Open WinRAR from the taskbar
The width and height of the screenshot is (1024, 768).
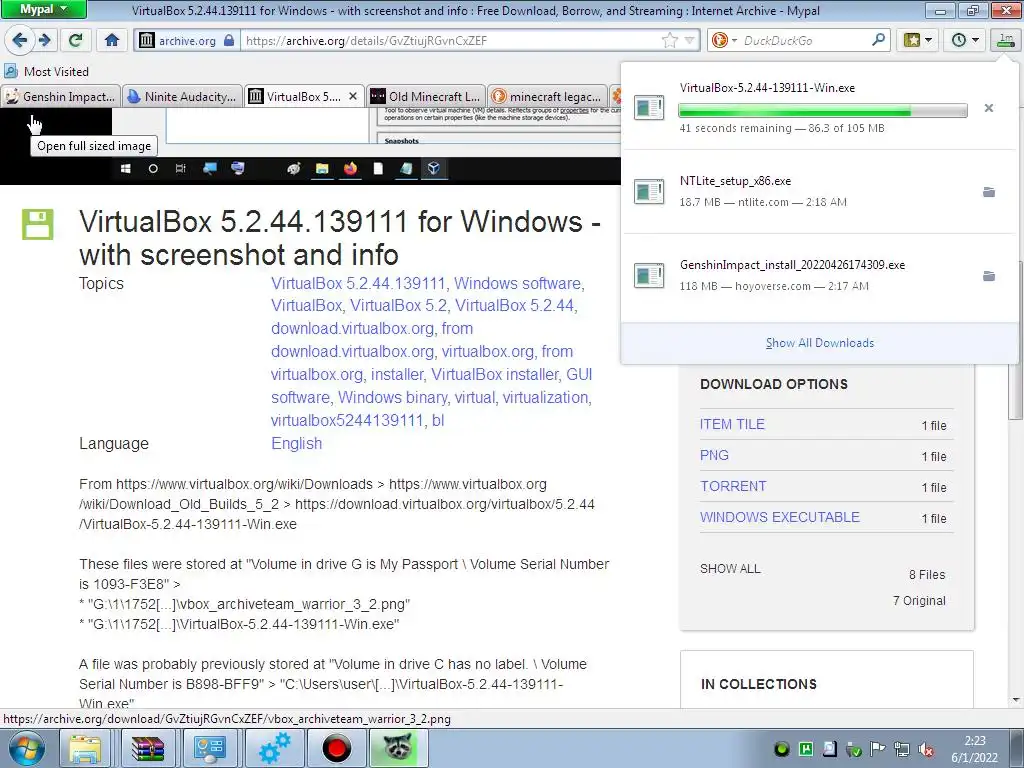[x=148, y=749]
